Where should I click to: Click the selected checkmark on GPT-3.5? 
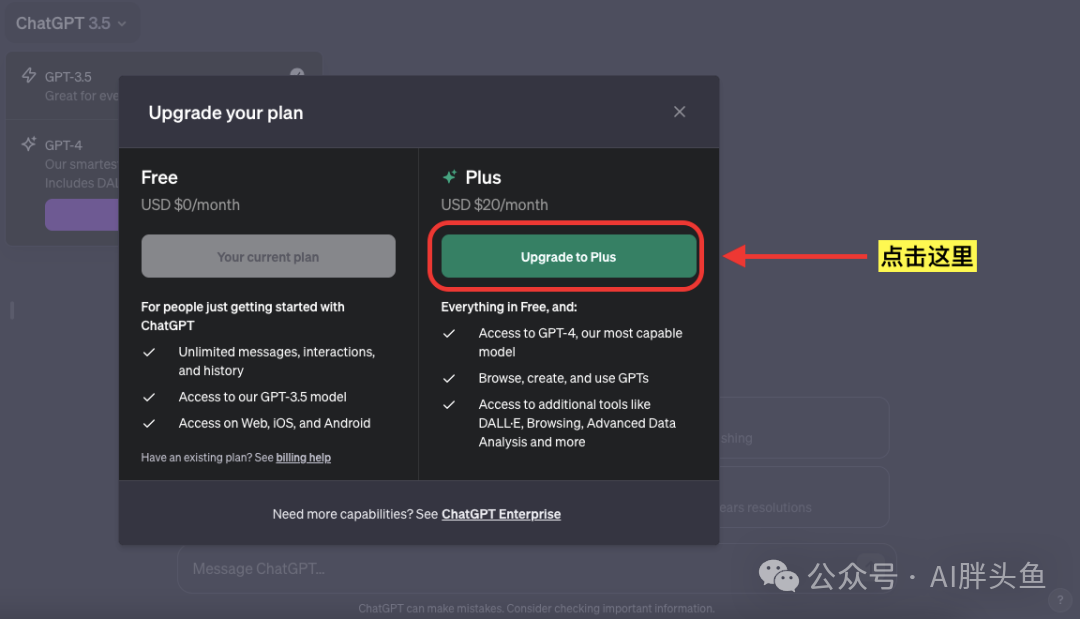[297, 74]
